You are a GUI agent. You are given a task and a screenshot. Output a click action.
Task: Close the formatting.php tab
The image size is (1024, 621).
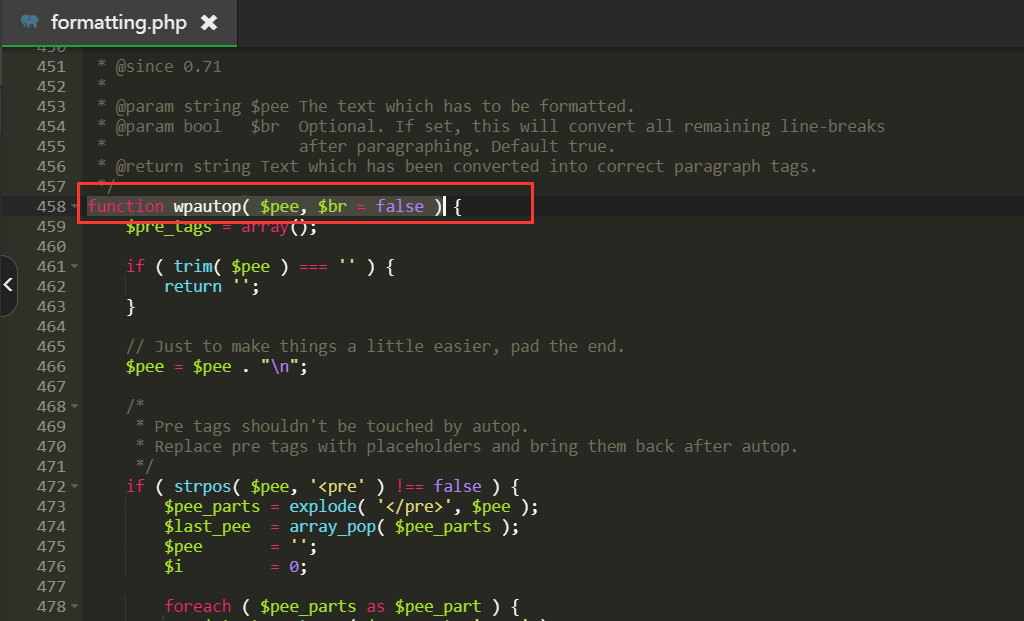[209, 22]
